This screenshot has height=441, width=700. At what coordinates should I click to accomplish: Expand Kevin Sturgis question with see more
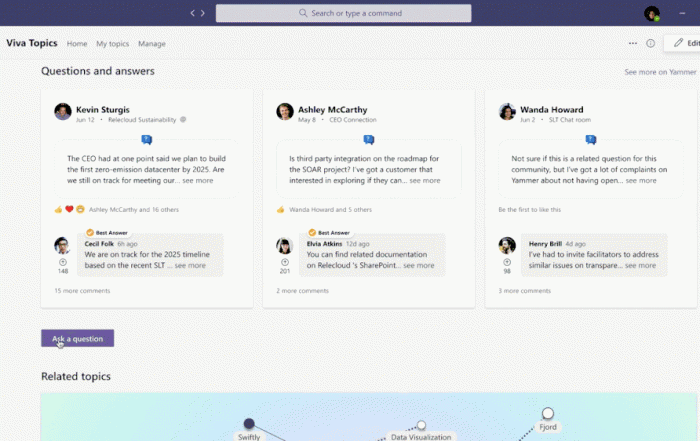click(x=198, y=180)
